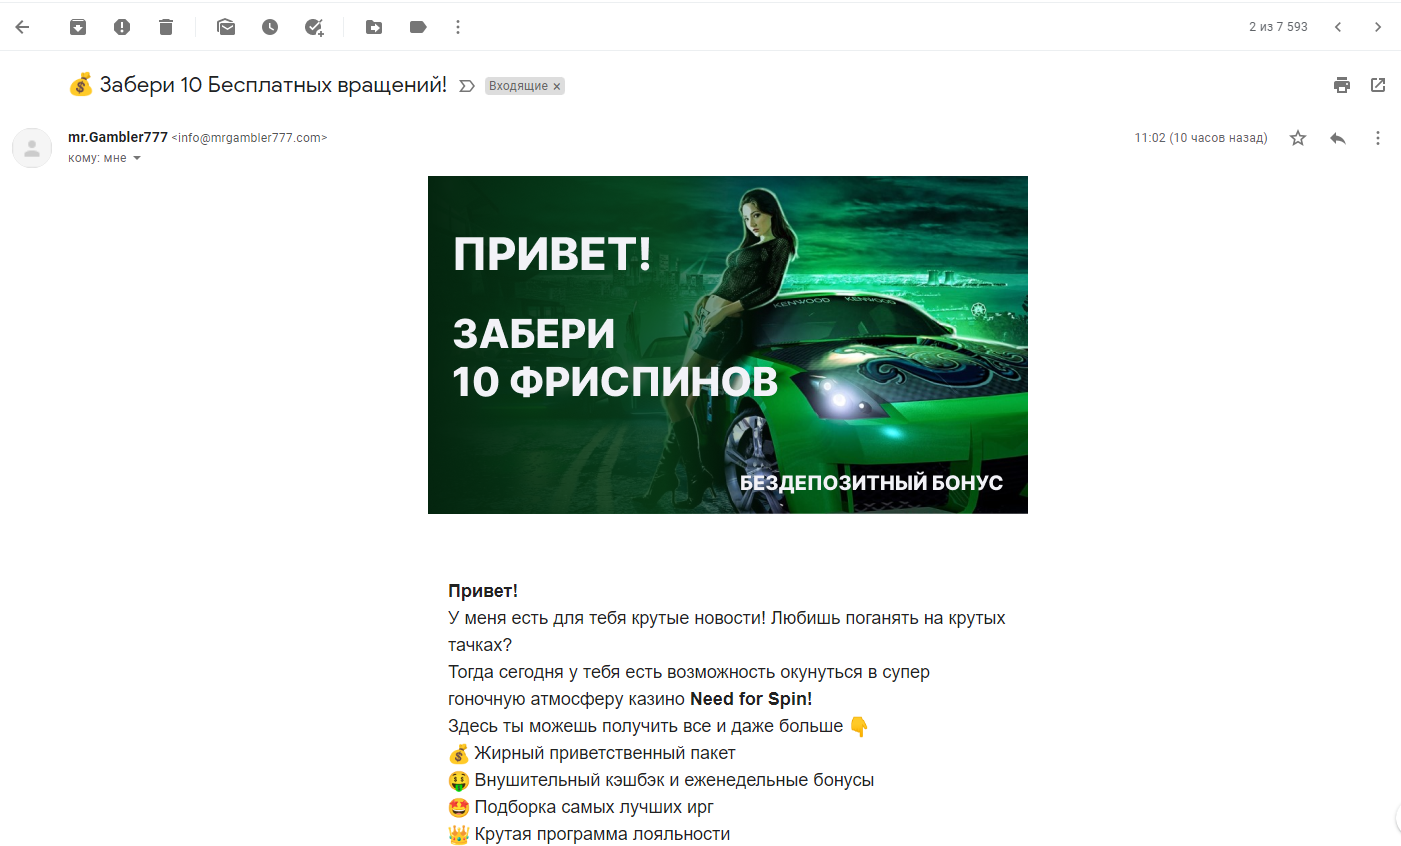Reply to mr.Gambler777 with the arrow icon
The height and width of the screenshot is (846, 1401).
pyautogui.click(x=1338, y=138)
